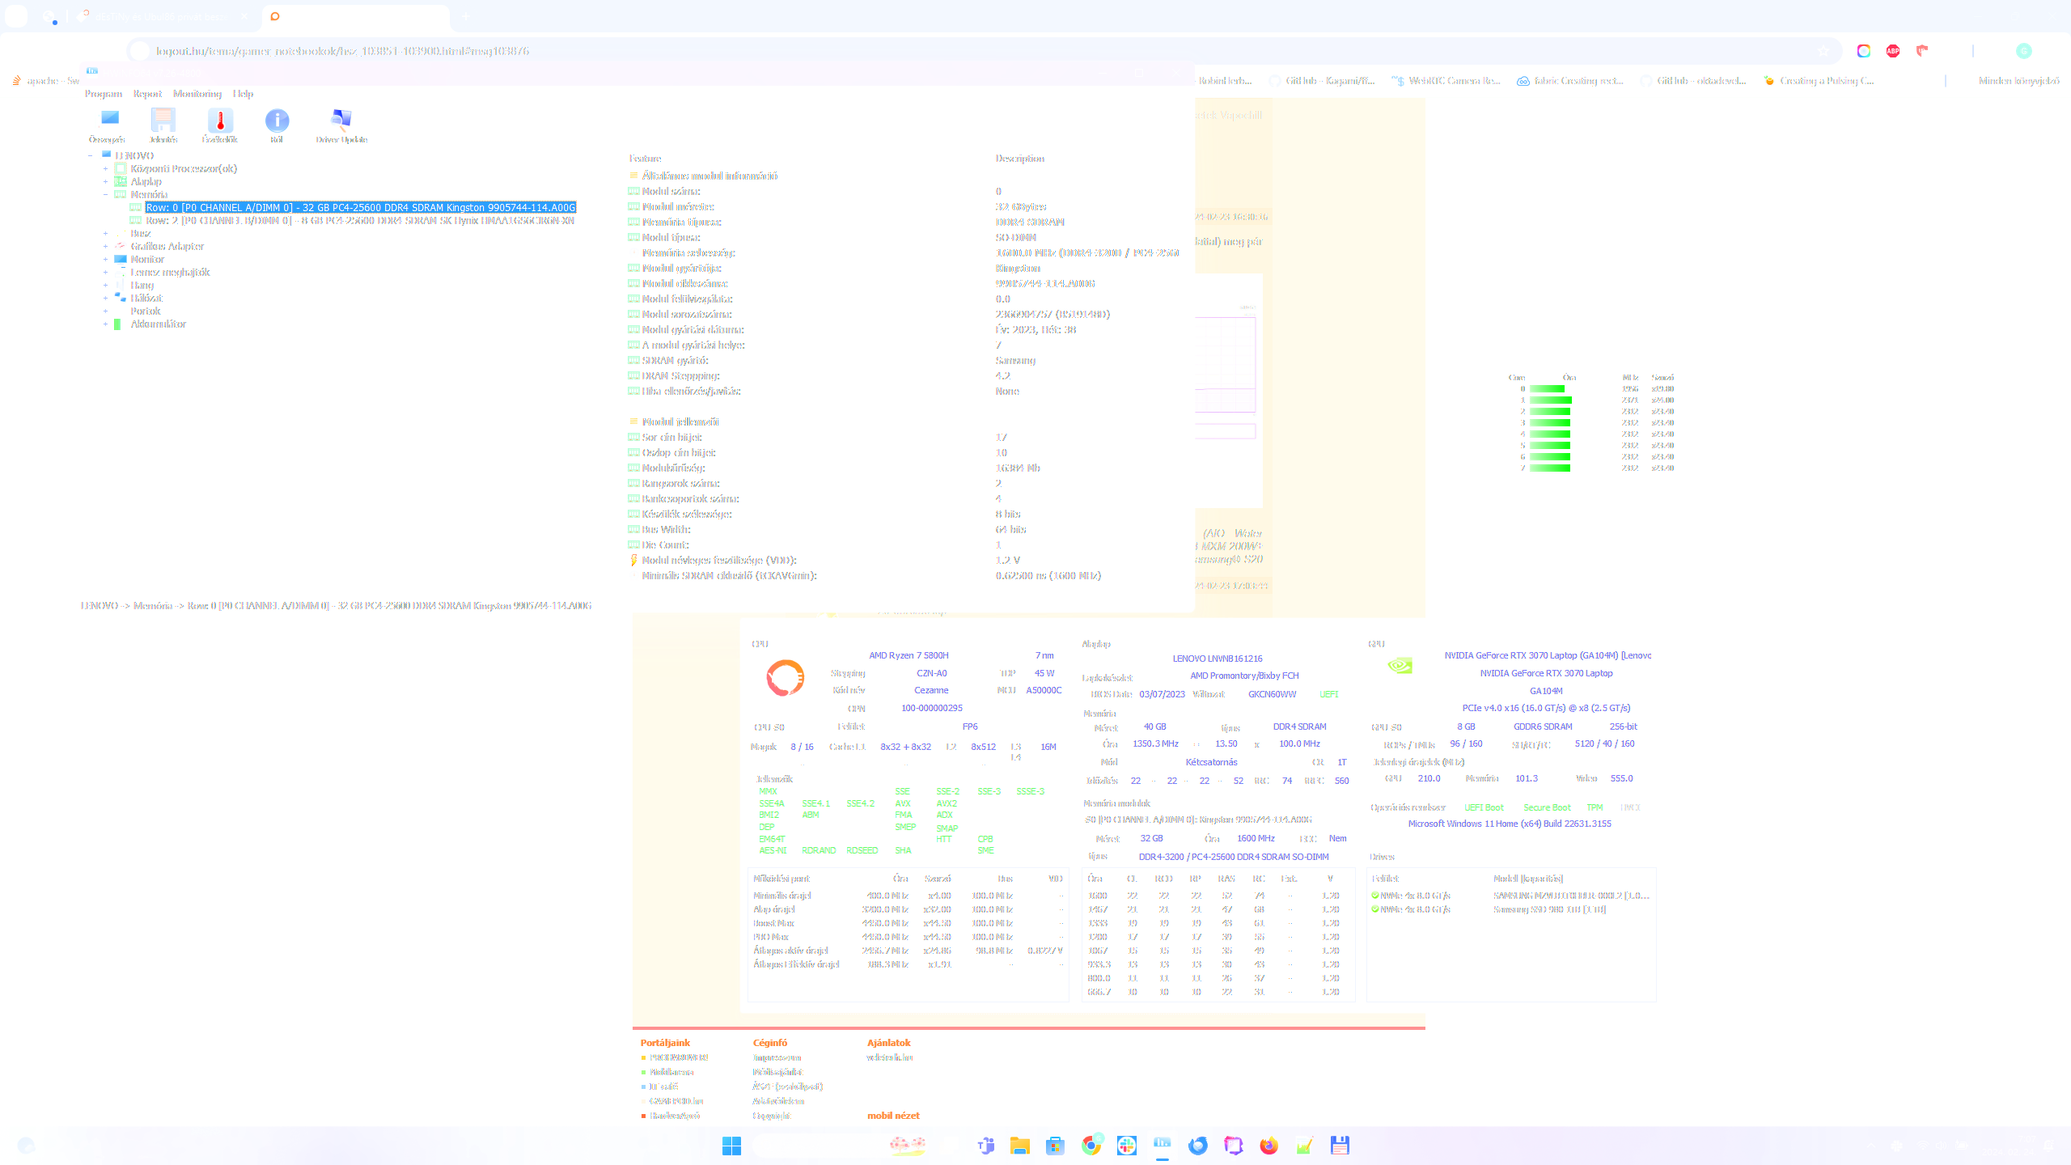The height and width of the screenshot is (1165, 2071).
Task: Bookmark this page with the star icon
Action: (1824, 51)
